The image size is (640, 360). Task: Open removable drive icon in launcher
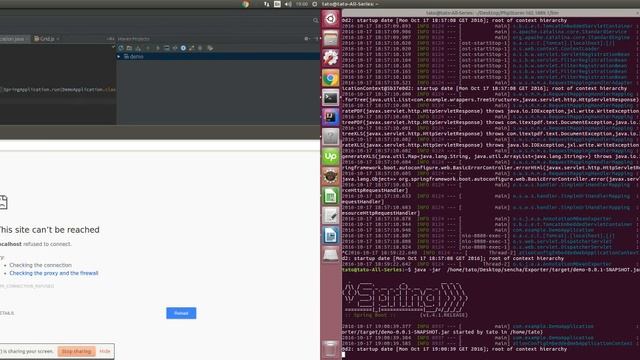pos(331,255)
